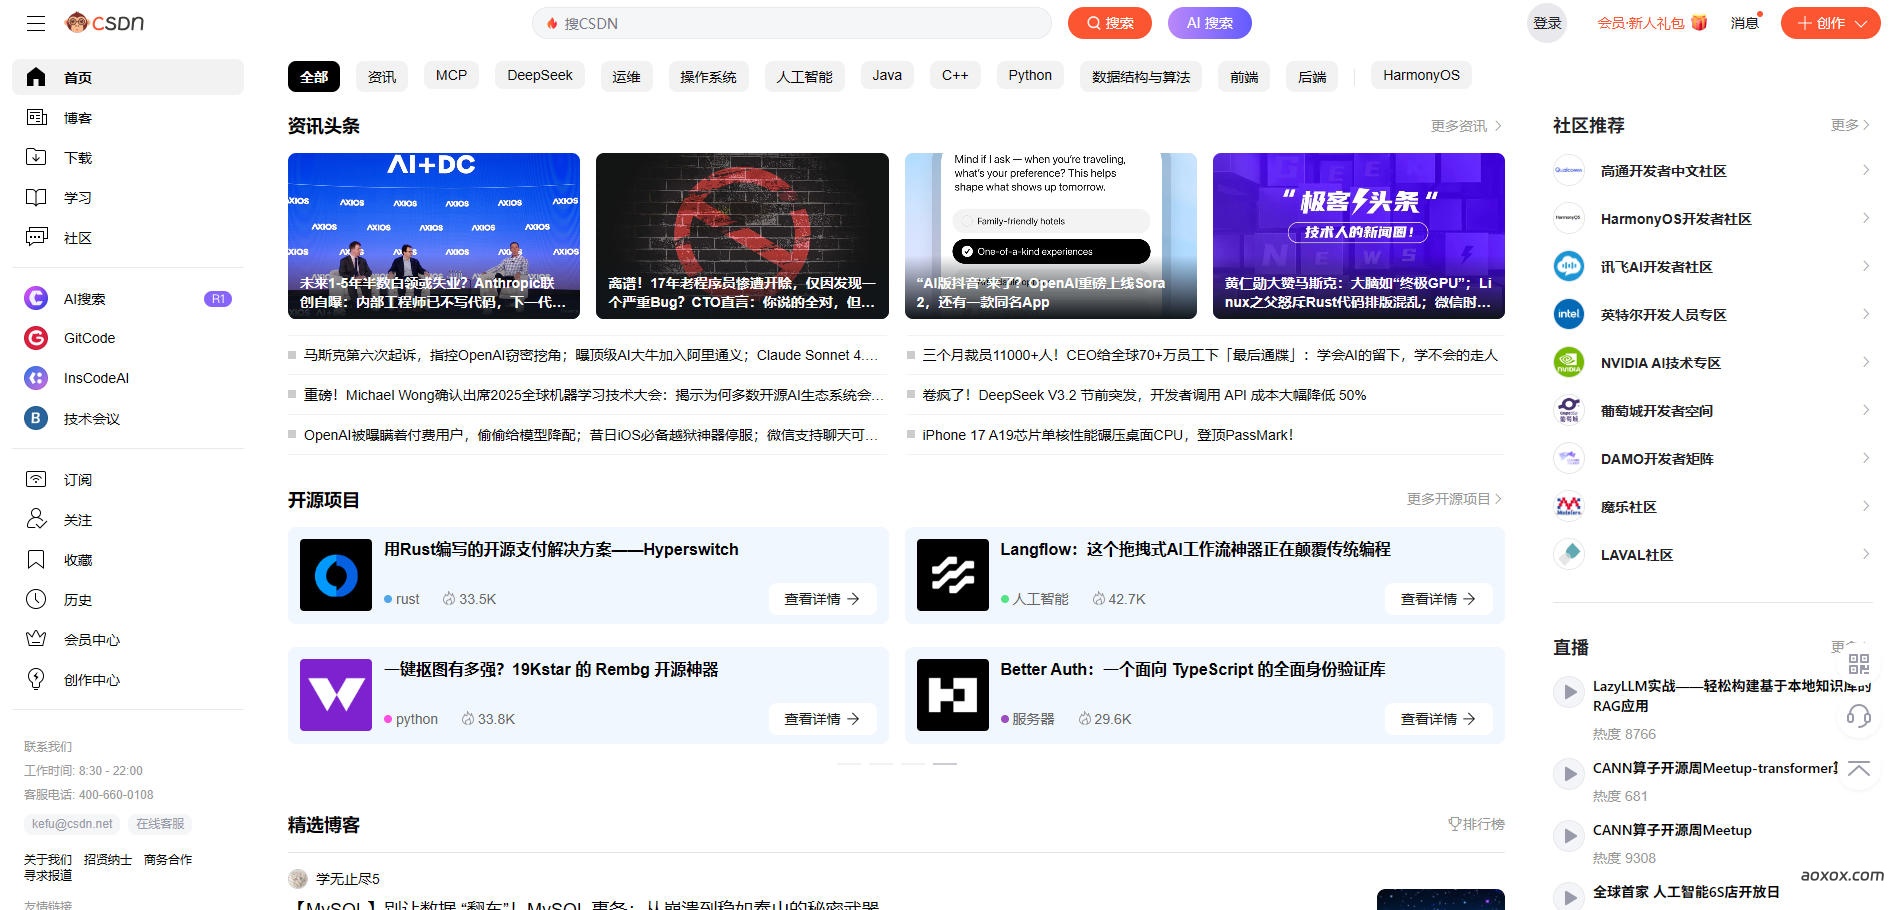
Task: Open the GitCode sidebar icon
Action: point(36,338)
